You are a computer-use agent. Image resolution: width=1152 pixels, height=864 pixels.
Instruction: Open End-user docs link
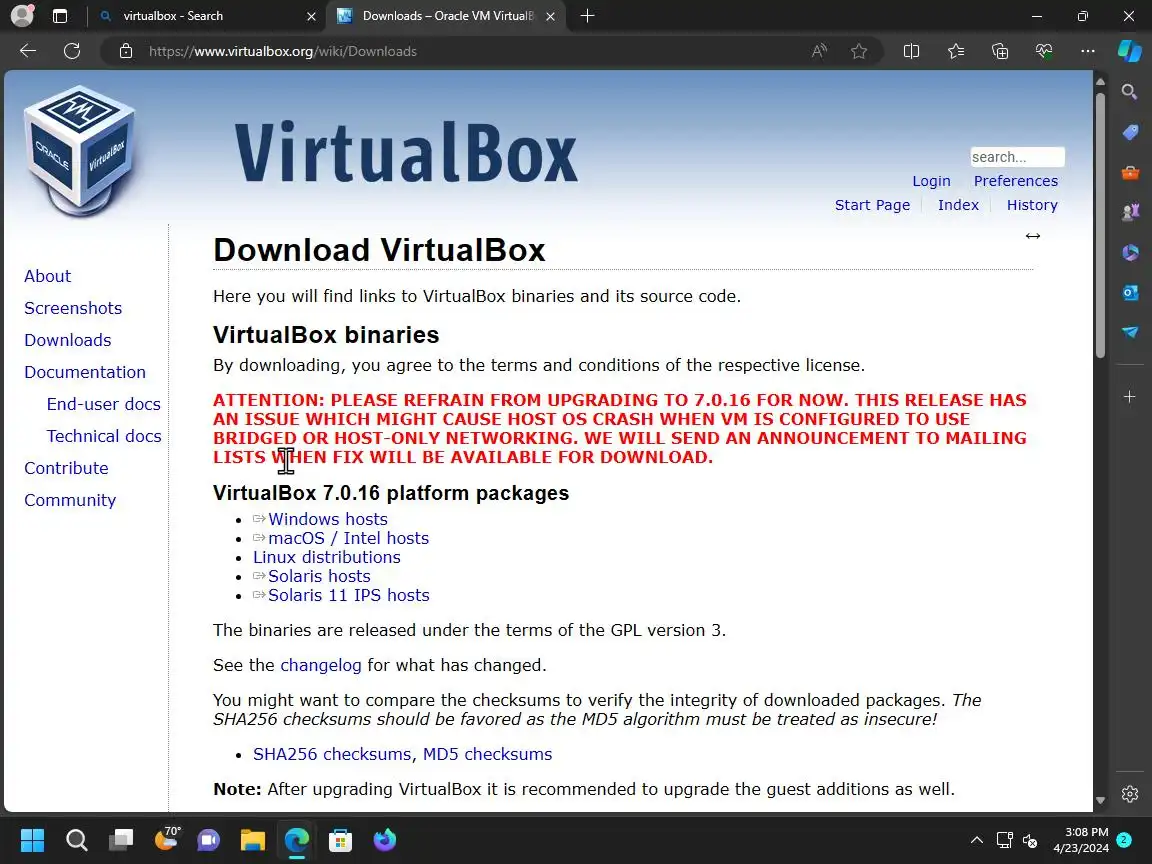tap(104, 404)
